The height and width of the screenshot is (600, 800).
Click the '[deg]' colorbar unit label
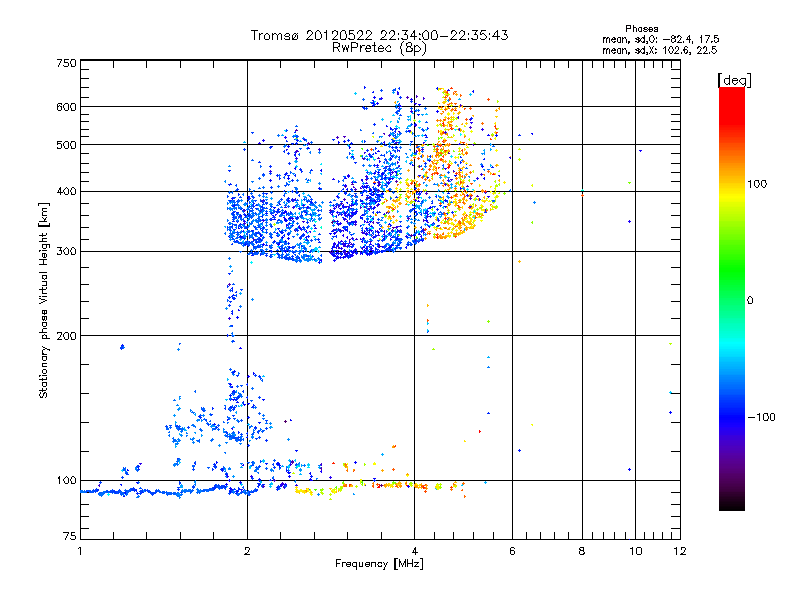point(734,80)
